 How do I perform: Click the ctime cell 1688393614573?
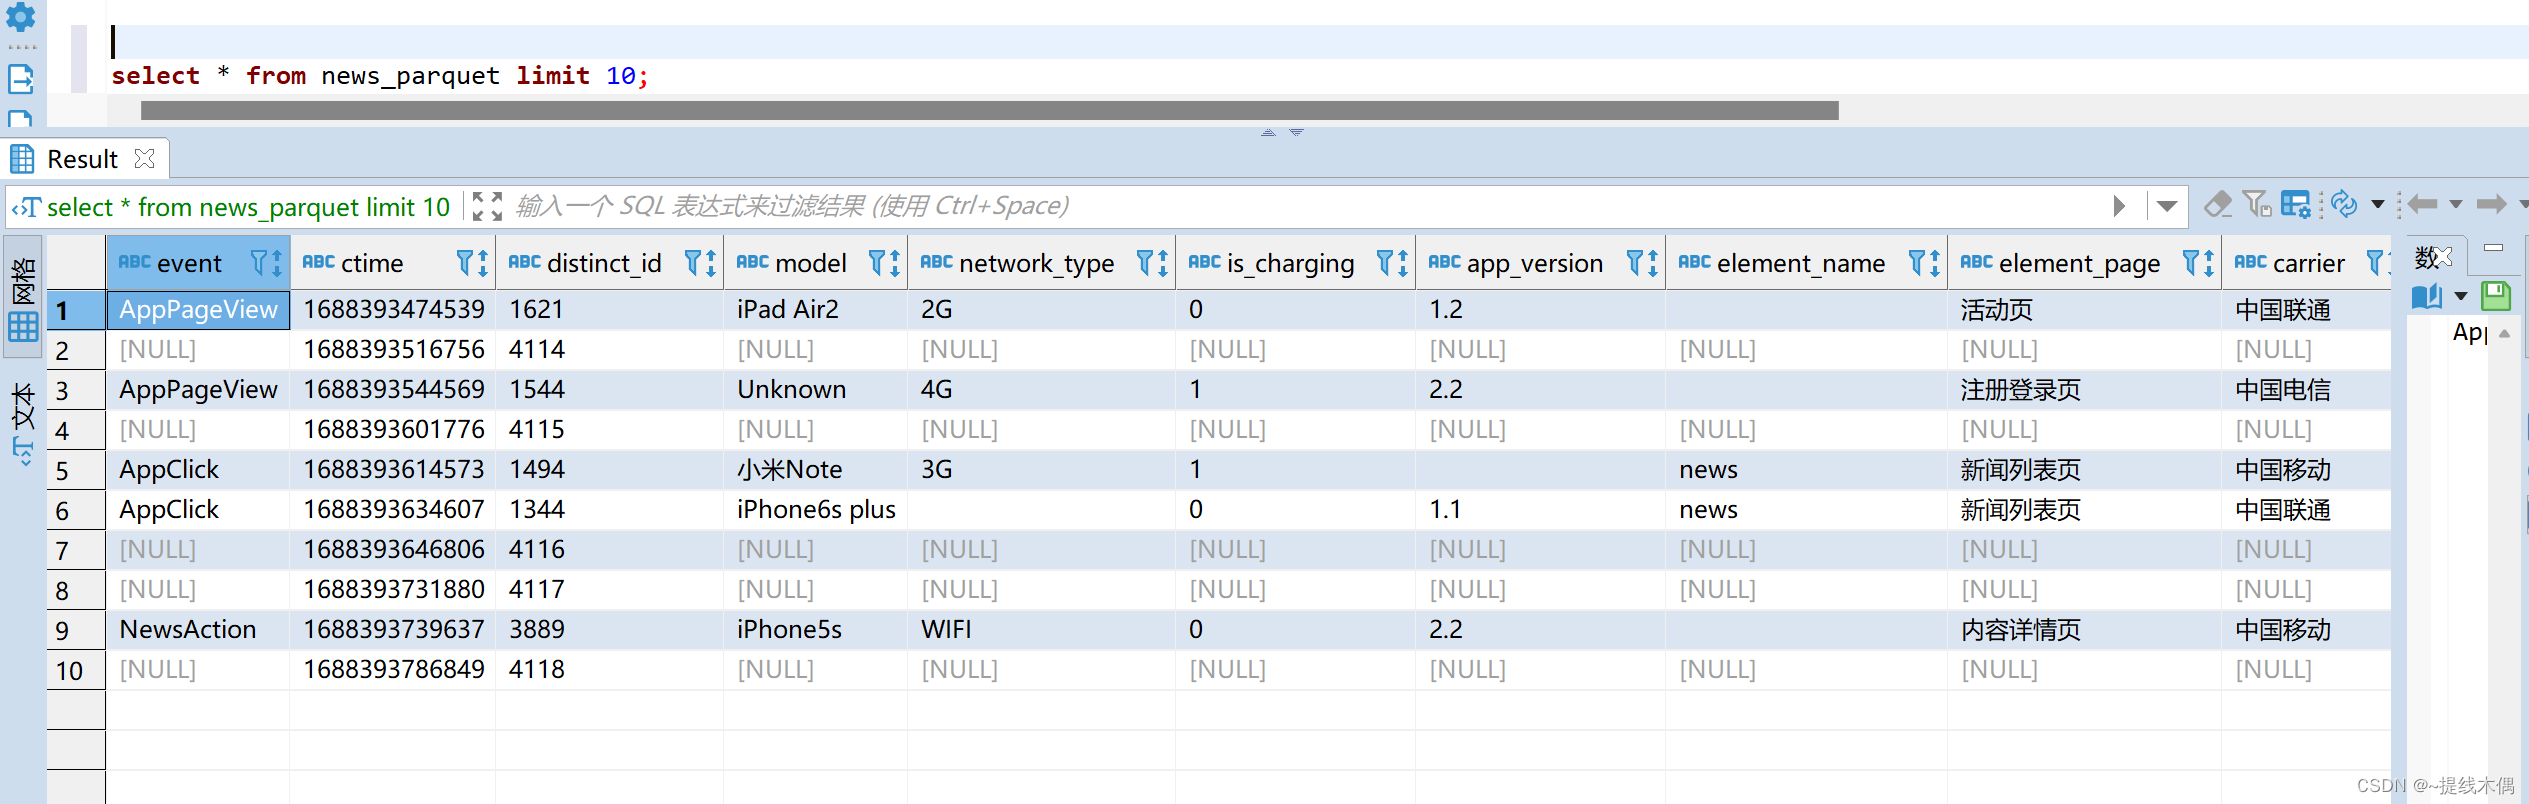point(394,470)
